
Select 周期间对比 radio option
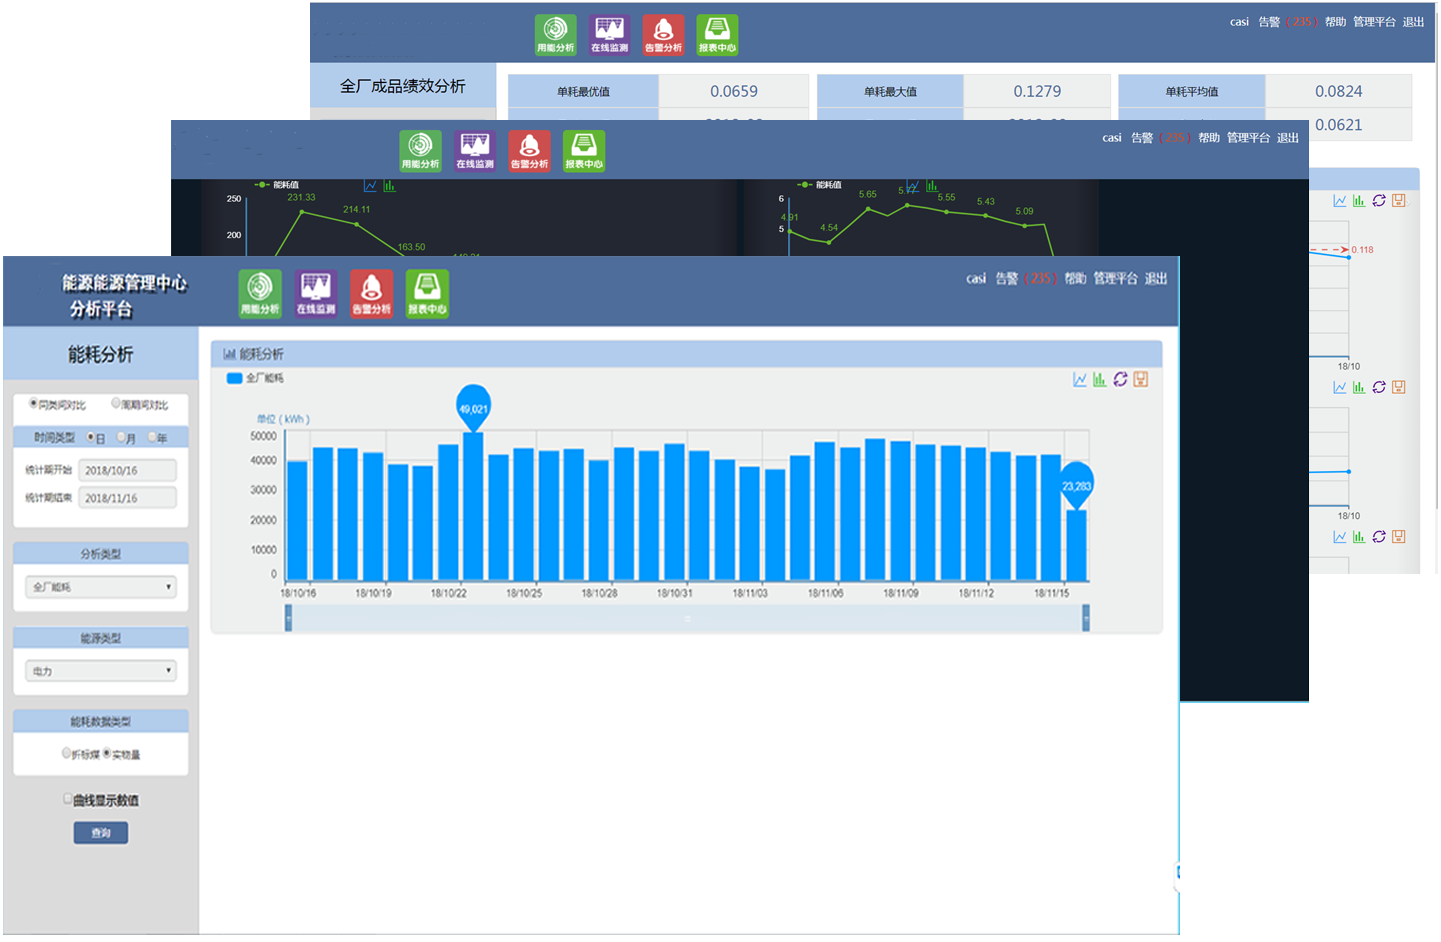click(116, 404)
